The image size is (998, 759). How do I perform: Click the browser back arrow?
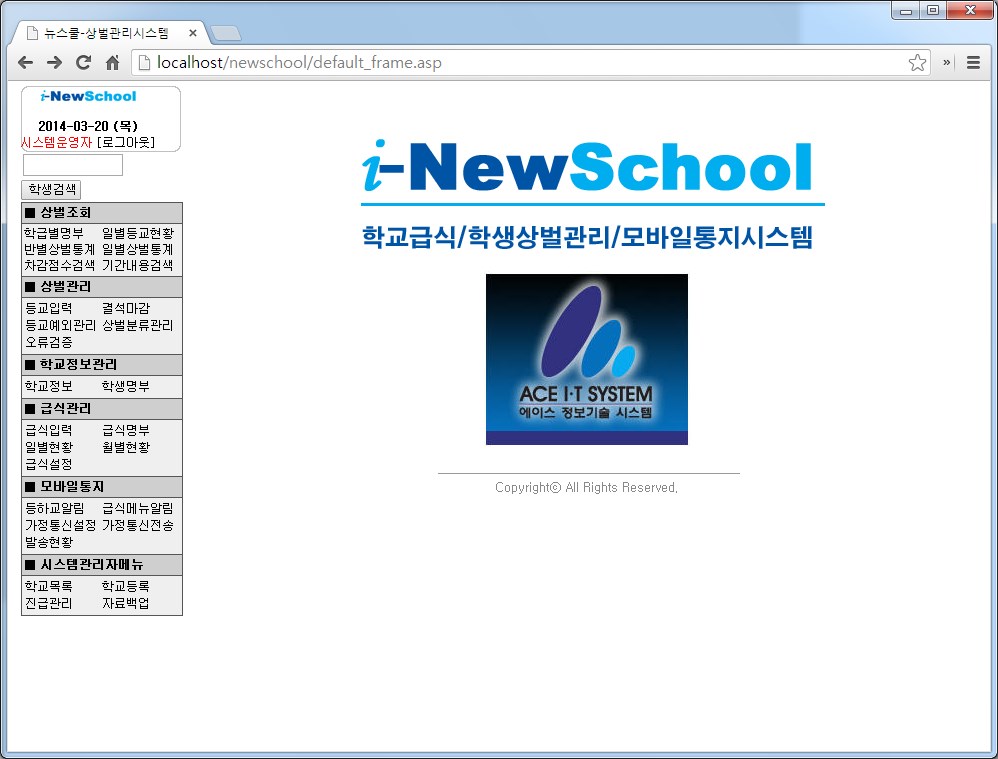(25, 63)
